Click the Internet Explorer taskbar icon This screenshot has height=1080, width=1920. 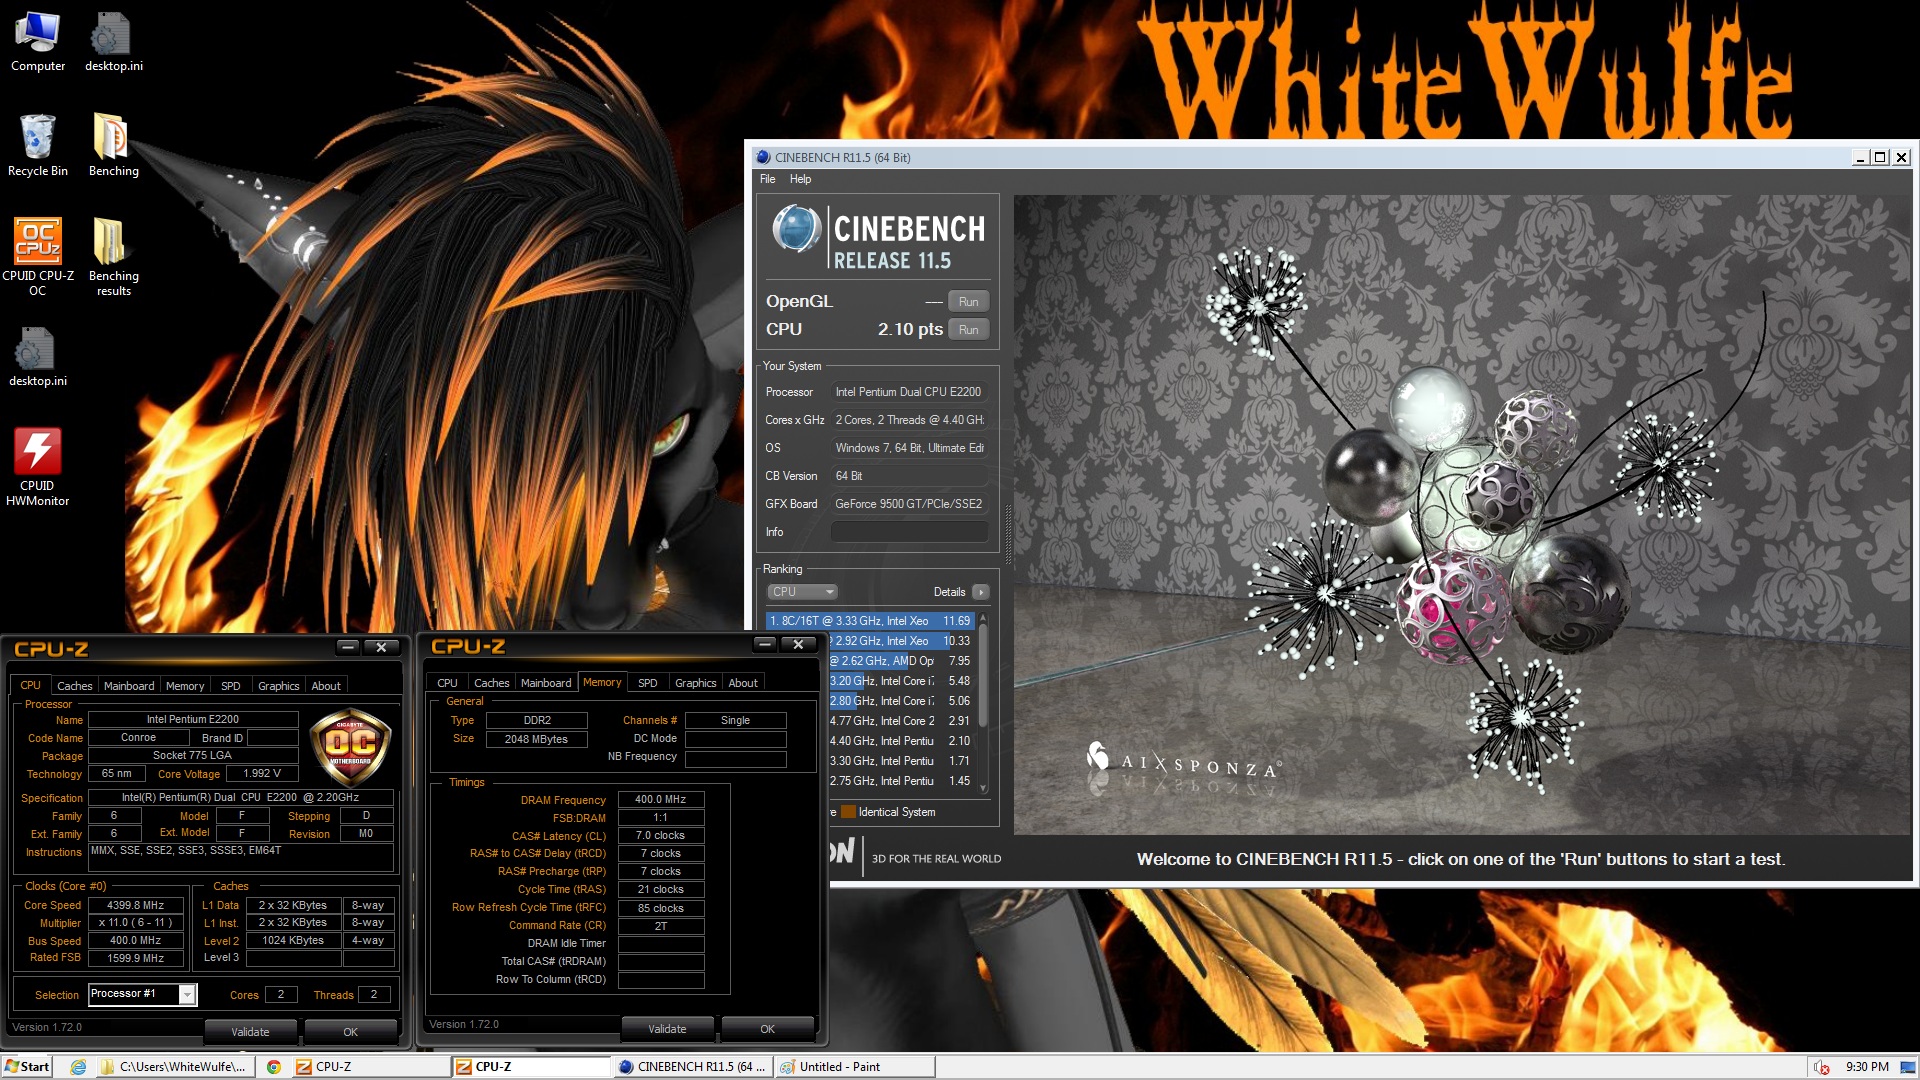(78, 1067)
